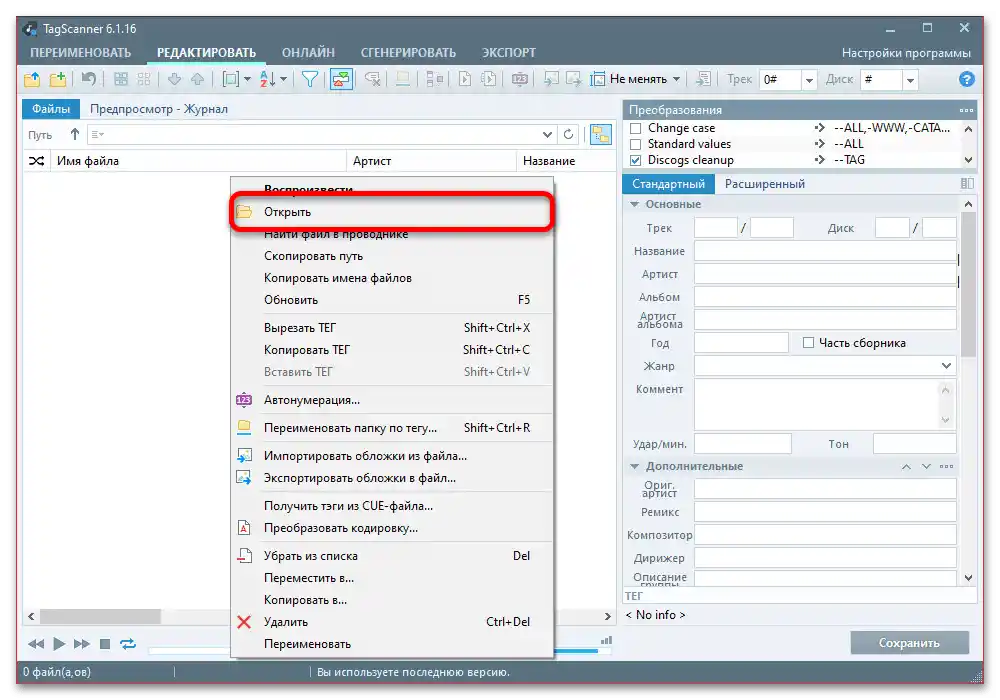Collapse the Дополнительные section
Viewport: 1000px width, 700px height.
[x=635, y=467]
